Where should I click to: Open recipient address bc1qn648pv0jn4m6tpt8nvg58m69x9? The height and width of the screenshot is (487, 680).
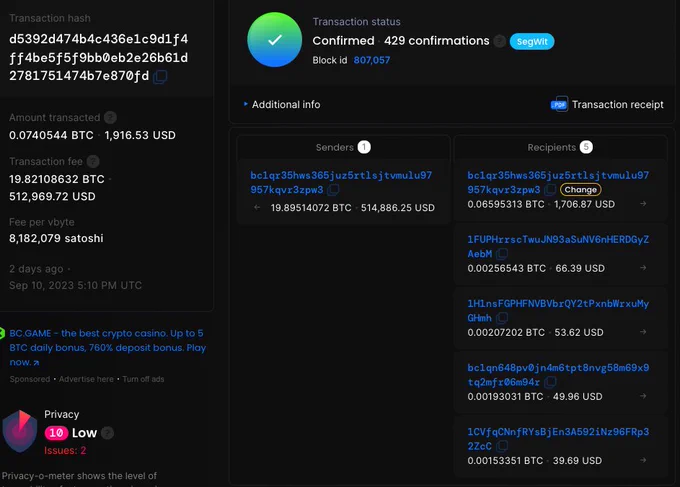click(558, 375)
